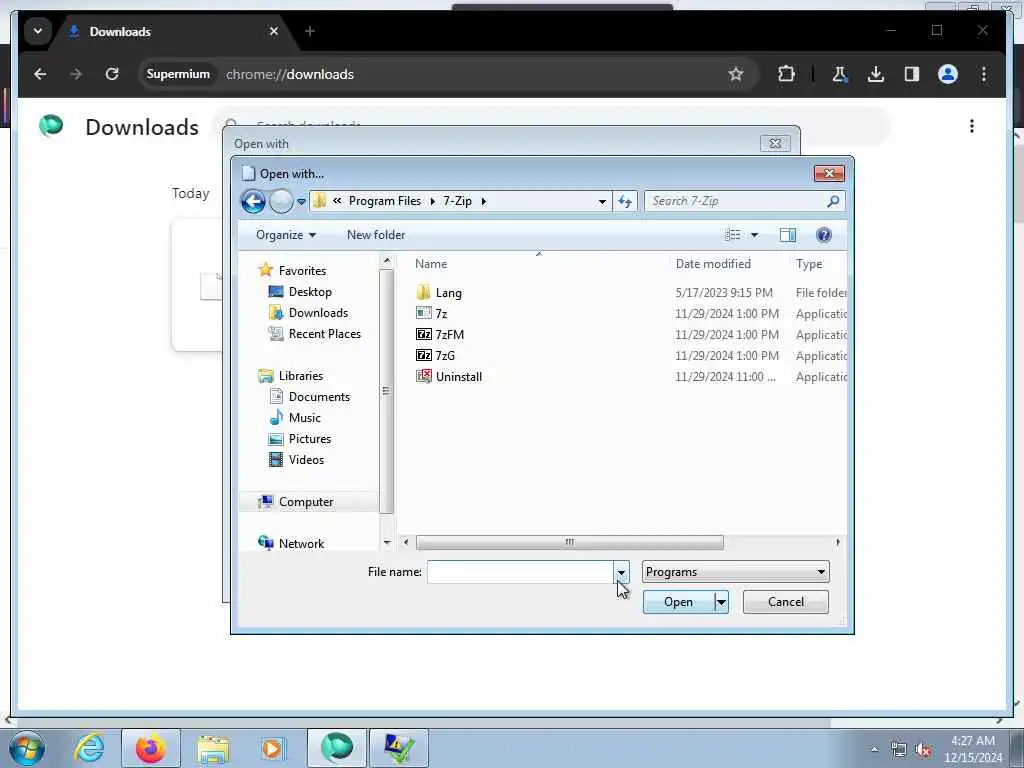
Task: Open the address bar previous locations dropdown
Action: click(x=601, y=202)
